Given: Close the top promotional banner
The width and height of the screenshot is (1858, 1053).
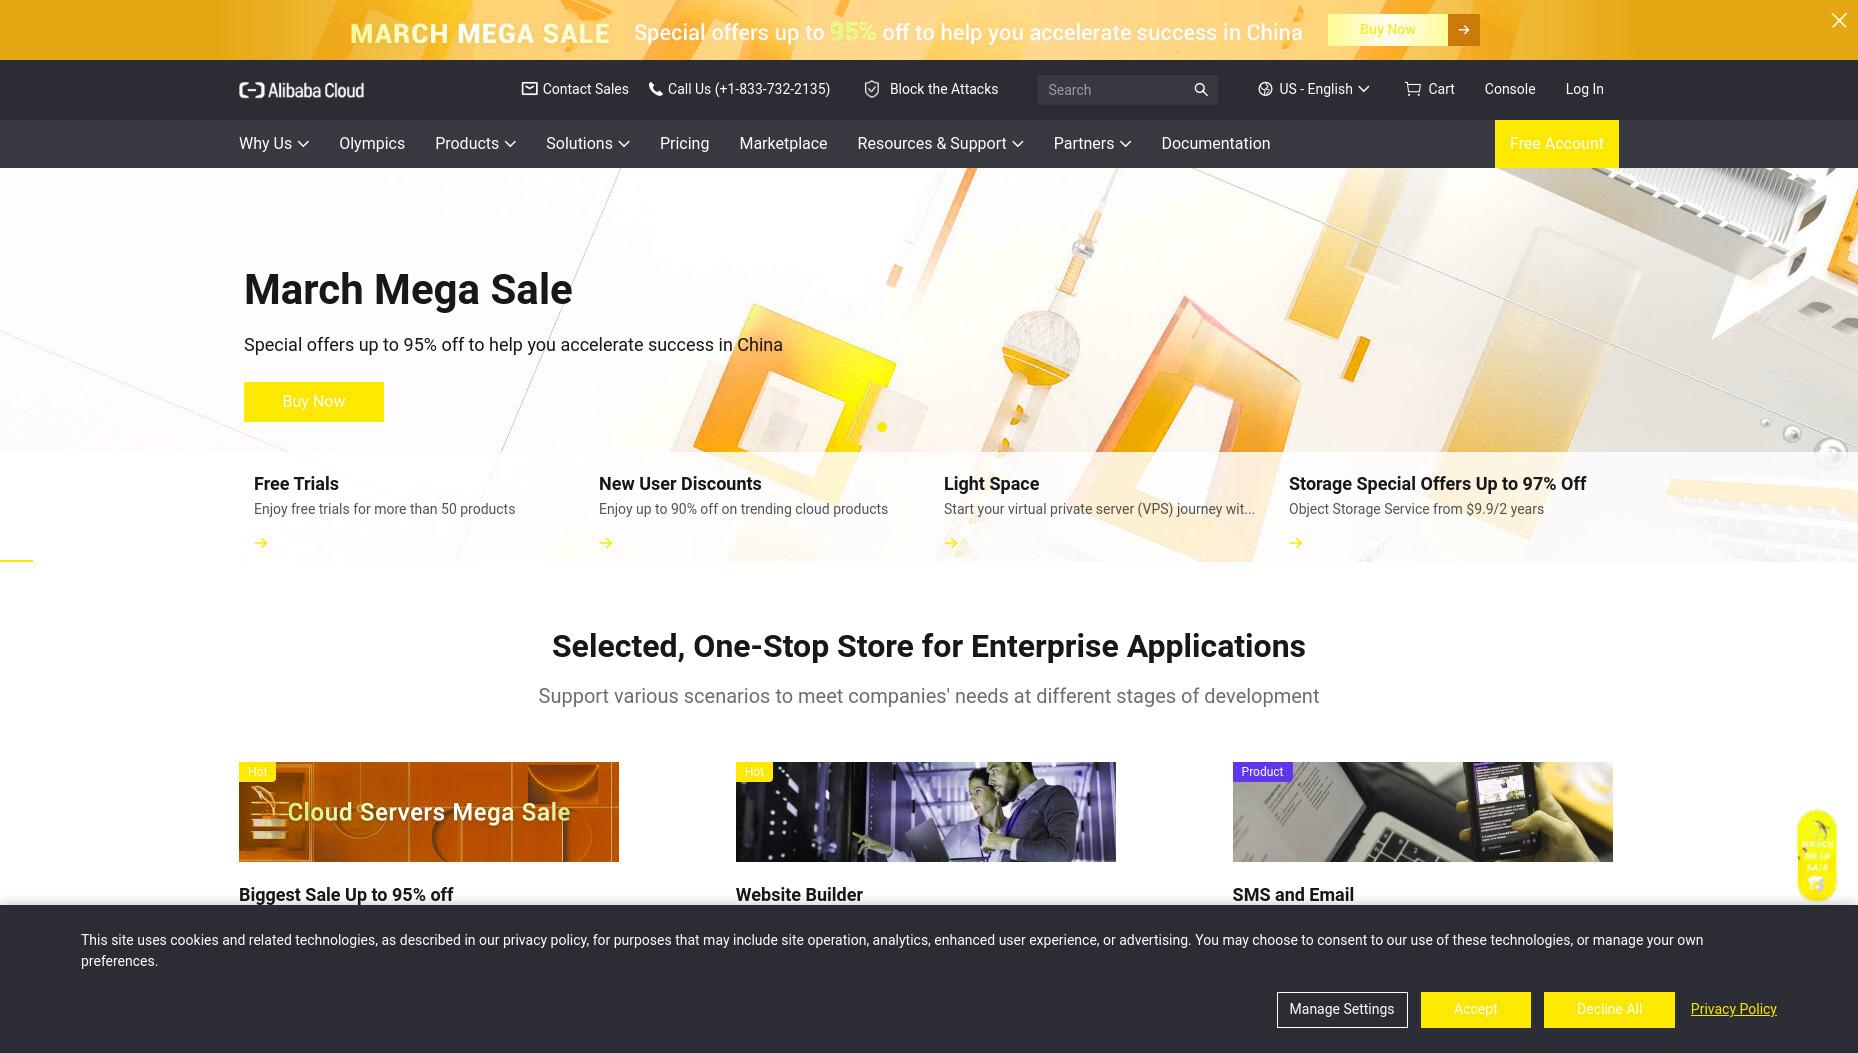Looking at the screenshot, I should (x=1839, y=20).
